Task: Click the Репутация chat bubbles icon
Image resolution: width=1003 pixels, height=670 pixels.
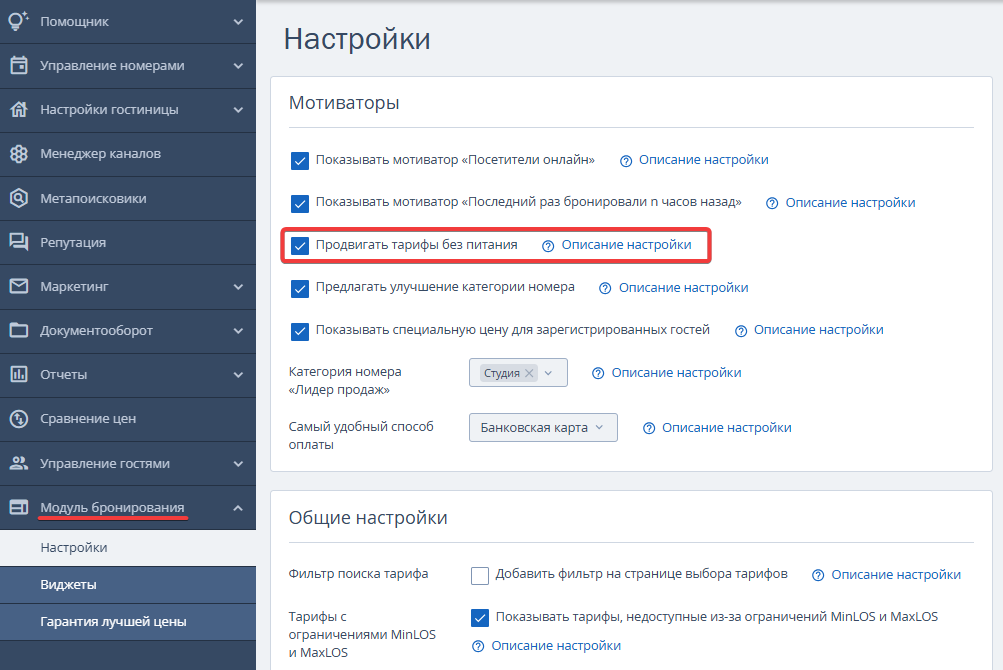Action: click(x=19, y=242)
